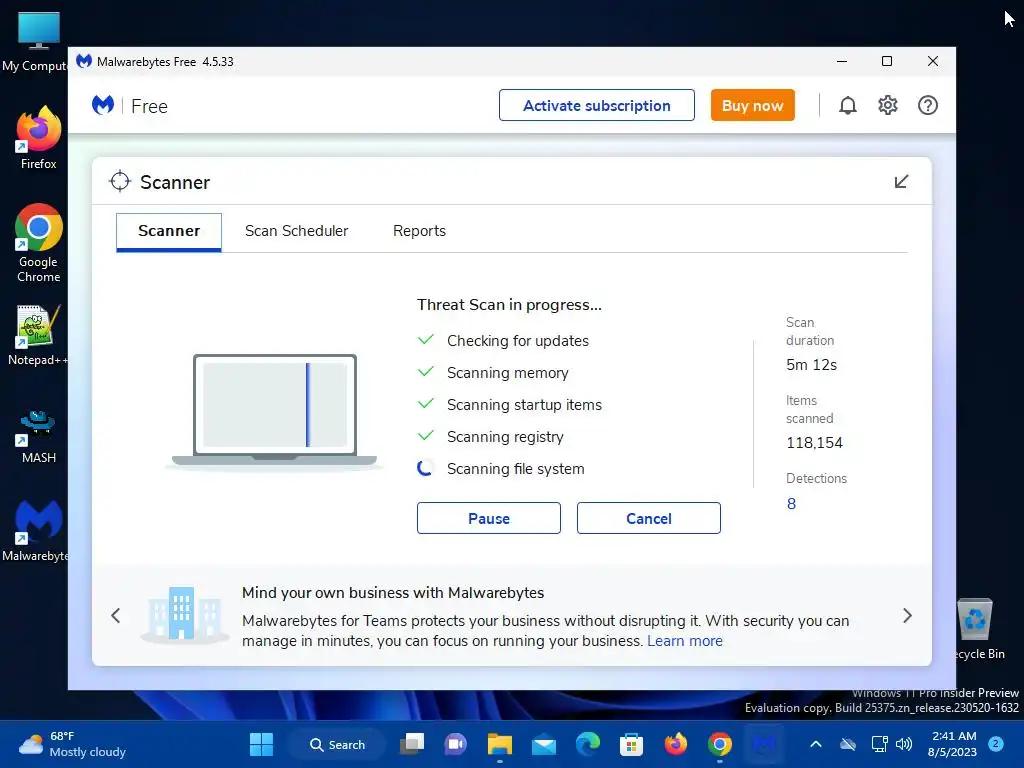Switch to the Scanner tab

click(x=169, y=231)
